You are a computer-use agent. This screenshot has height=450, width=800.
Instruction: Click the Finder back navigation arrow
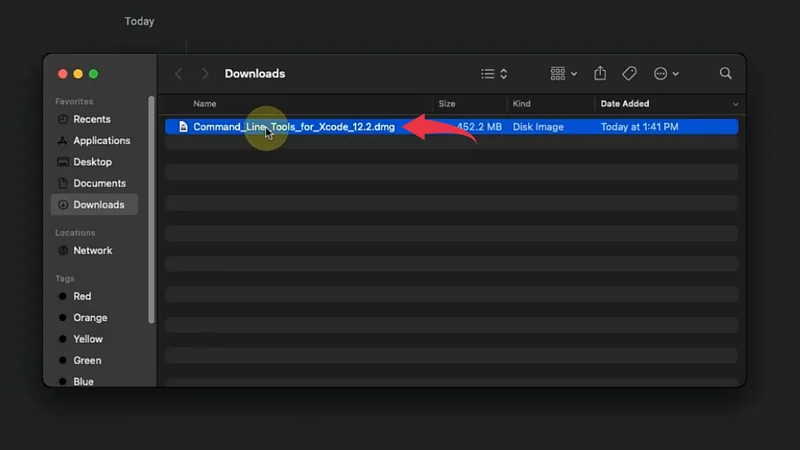[179, 74]
